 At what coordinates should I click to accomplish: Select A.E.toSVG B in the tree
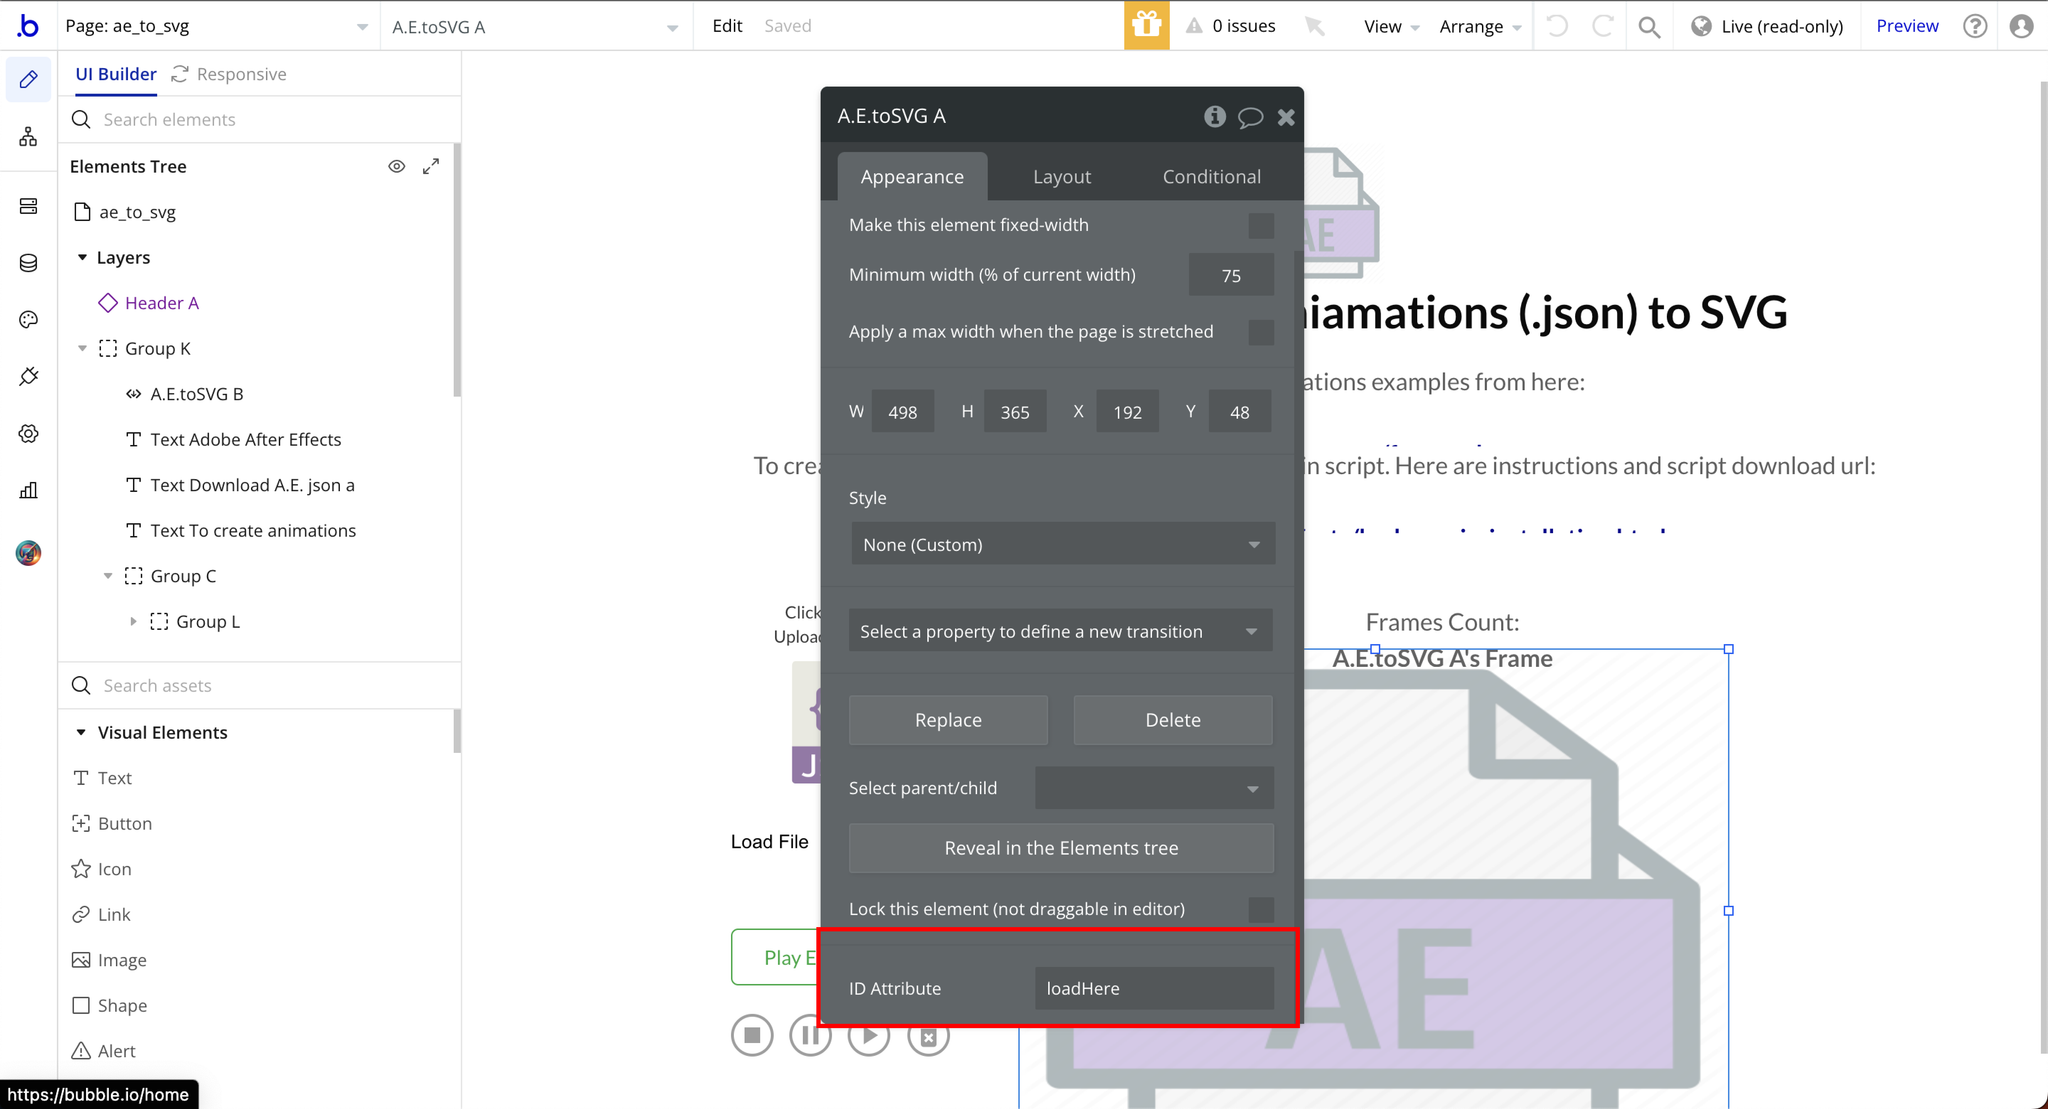coord(197,394)
